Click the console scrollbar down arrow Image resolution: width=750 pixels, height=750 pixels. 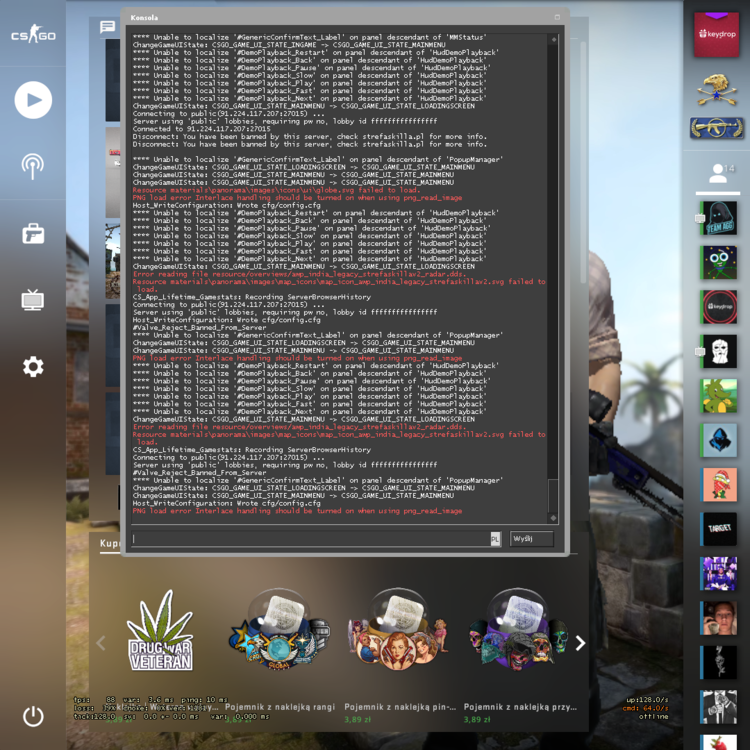tap(553, 518)
